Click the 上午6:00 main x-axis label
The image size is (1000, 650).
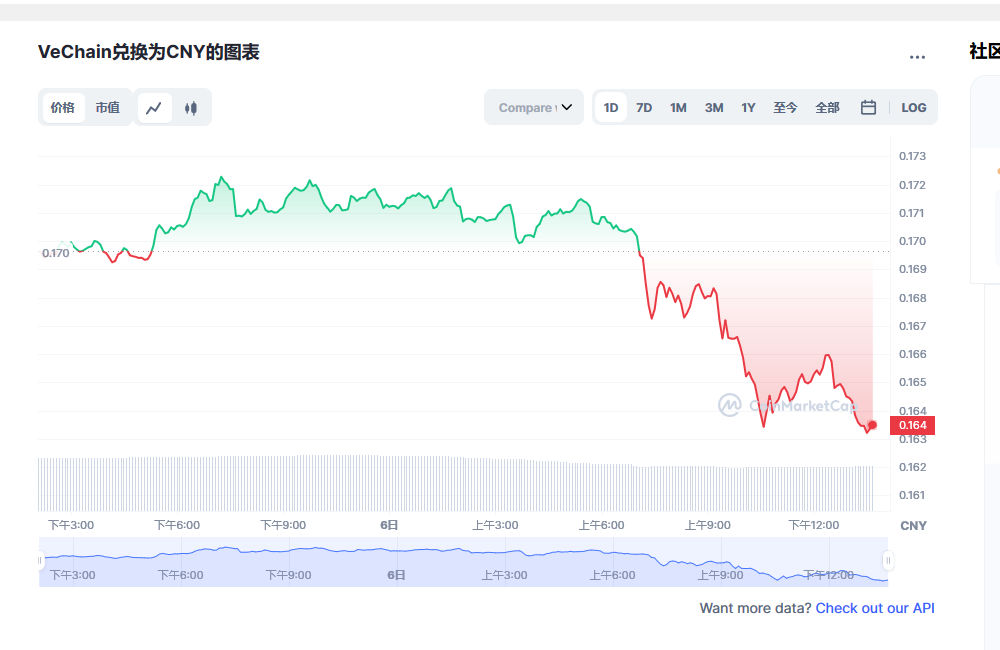pos(601,525)
